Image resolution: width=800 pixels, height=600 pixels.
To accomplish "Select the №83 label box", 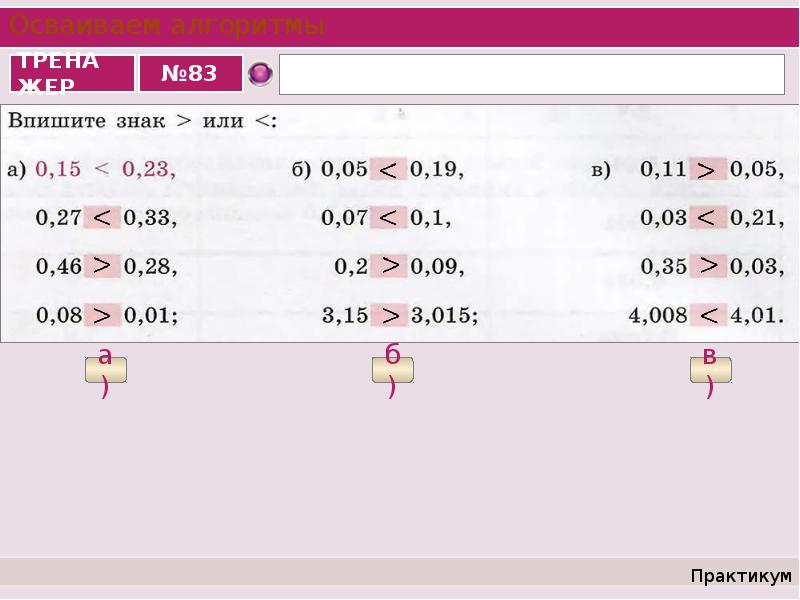I will [191, 74].
